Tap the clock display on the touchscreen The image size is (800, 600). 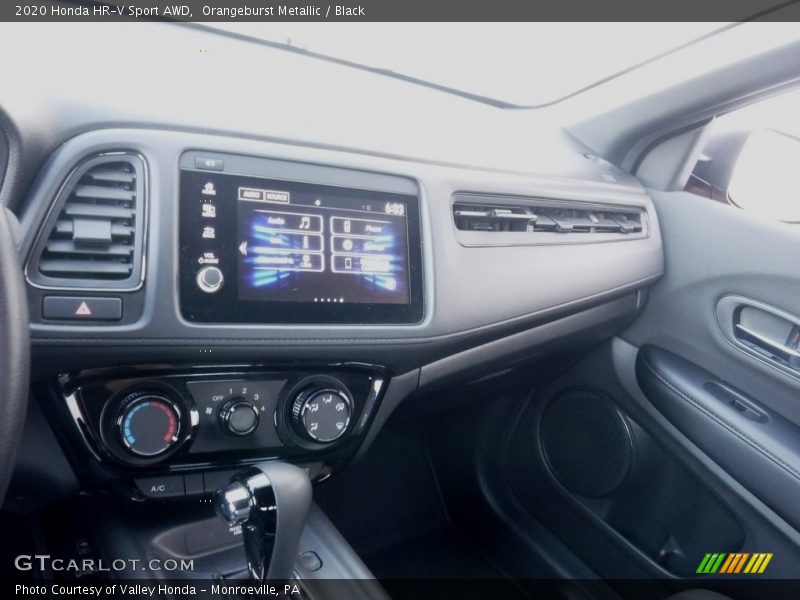[x=394, y=209]
